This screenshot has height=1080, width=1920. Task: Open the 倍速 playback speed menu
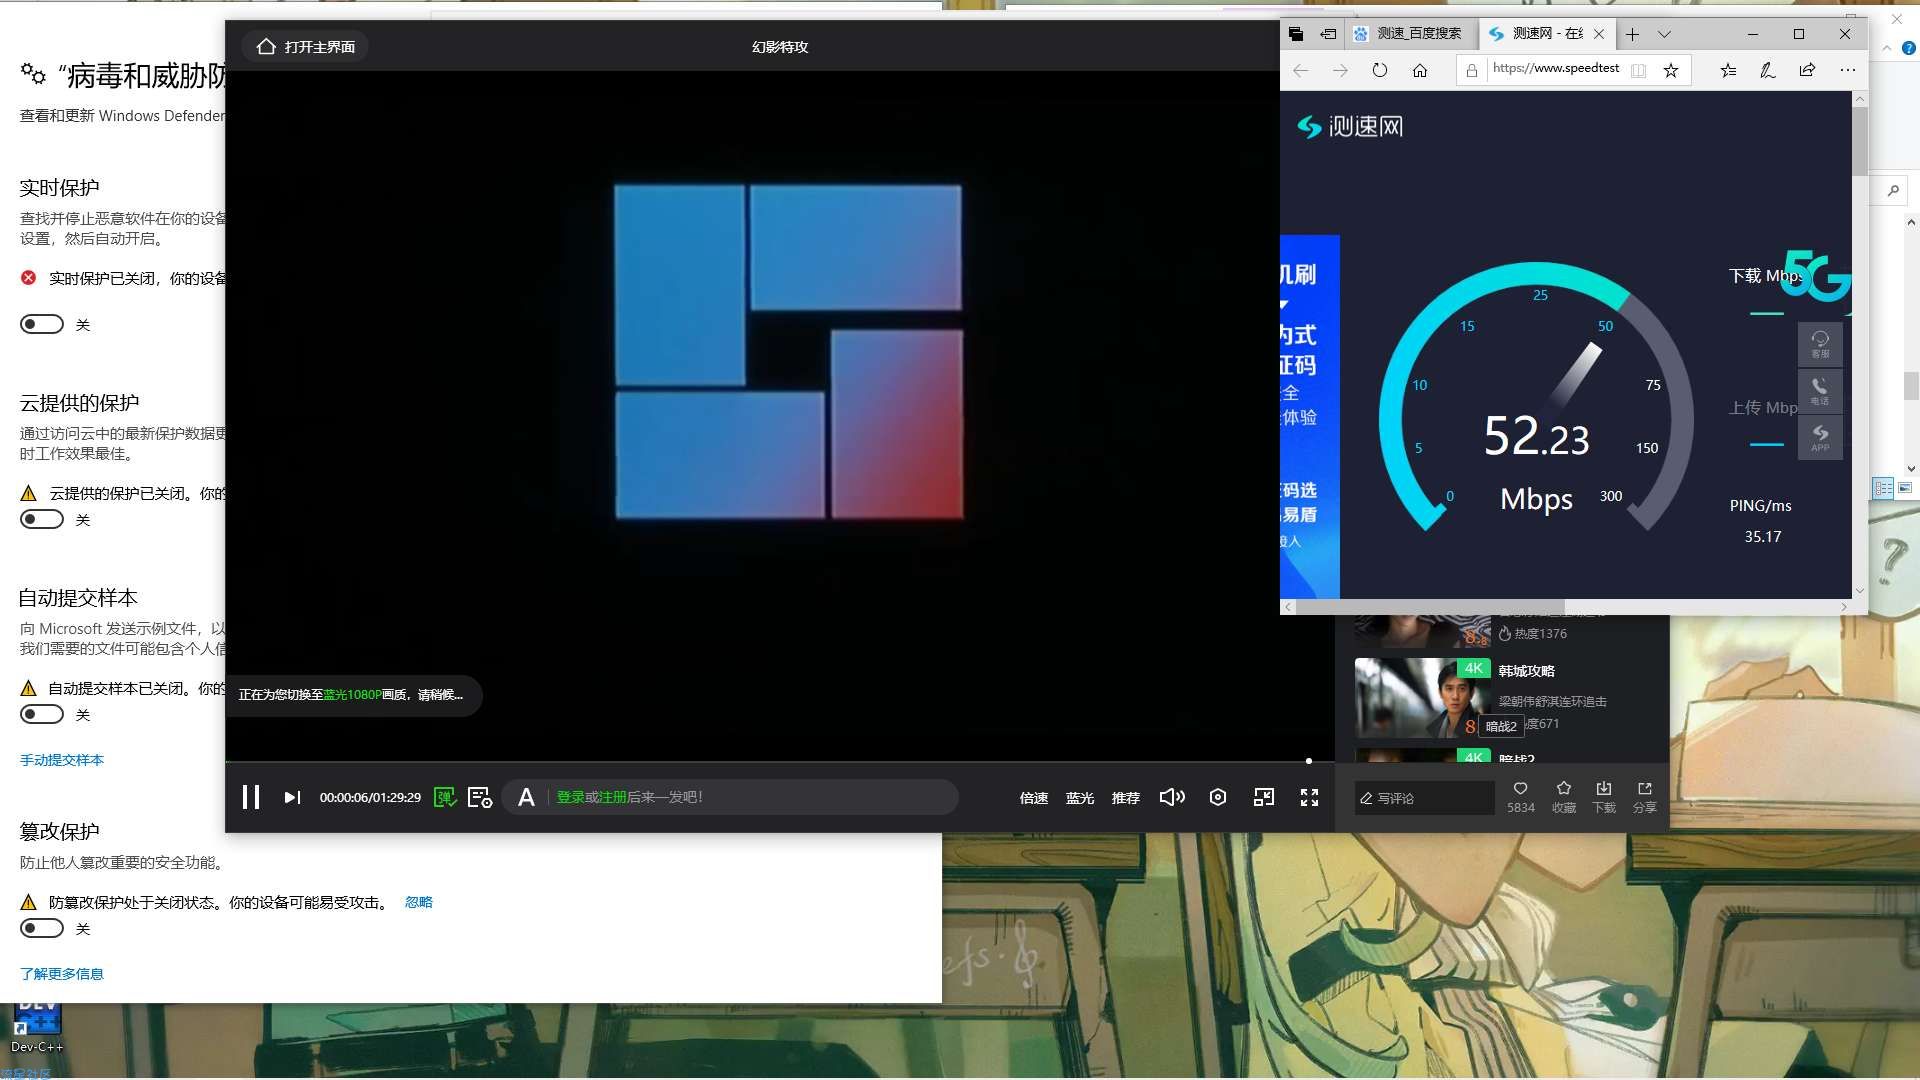coord(1034,798)
